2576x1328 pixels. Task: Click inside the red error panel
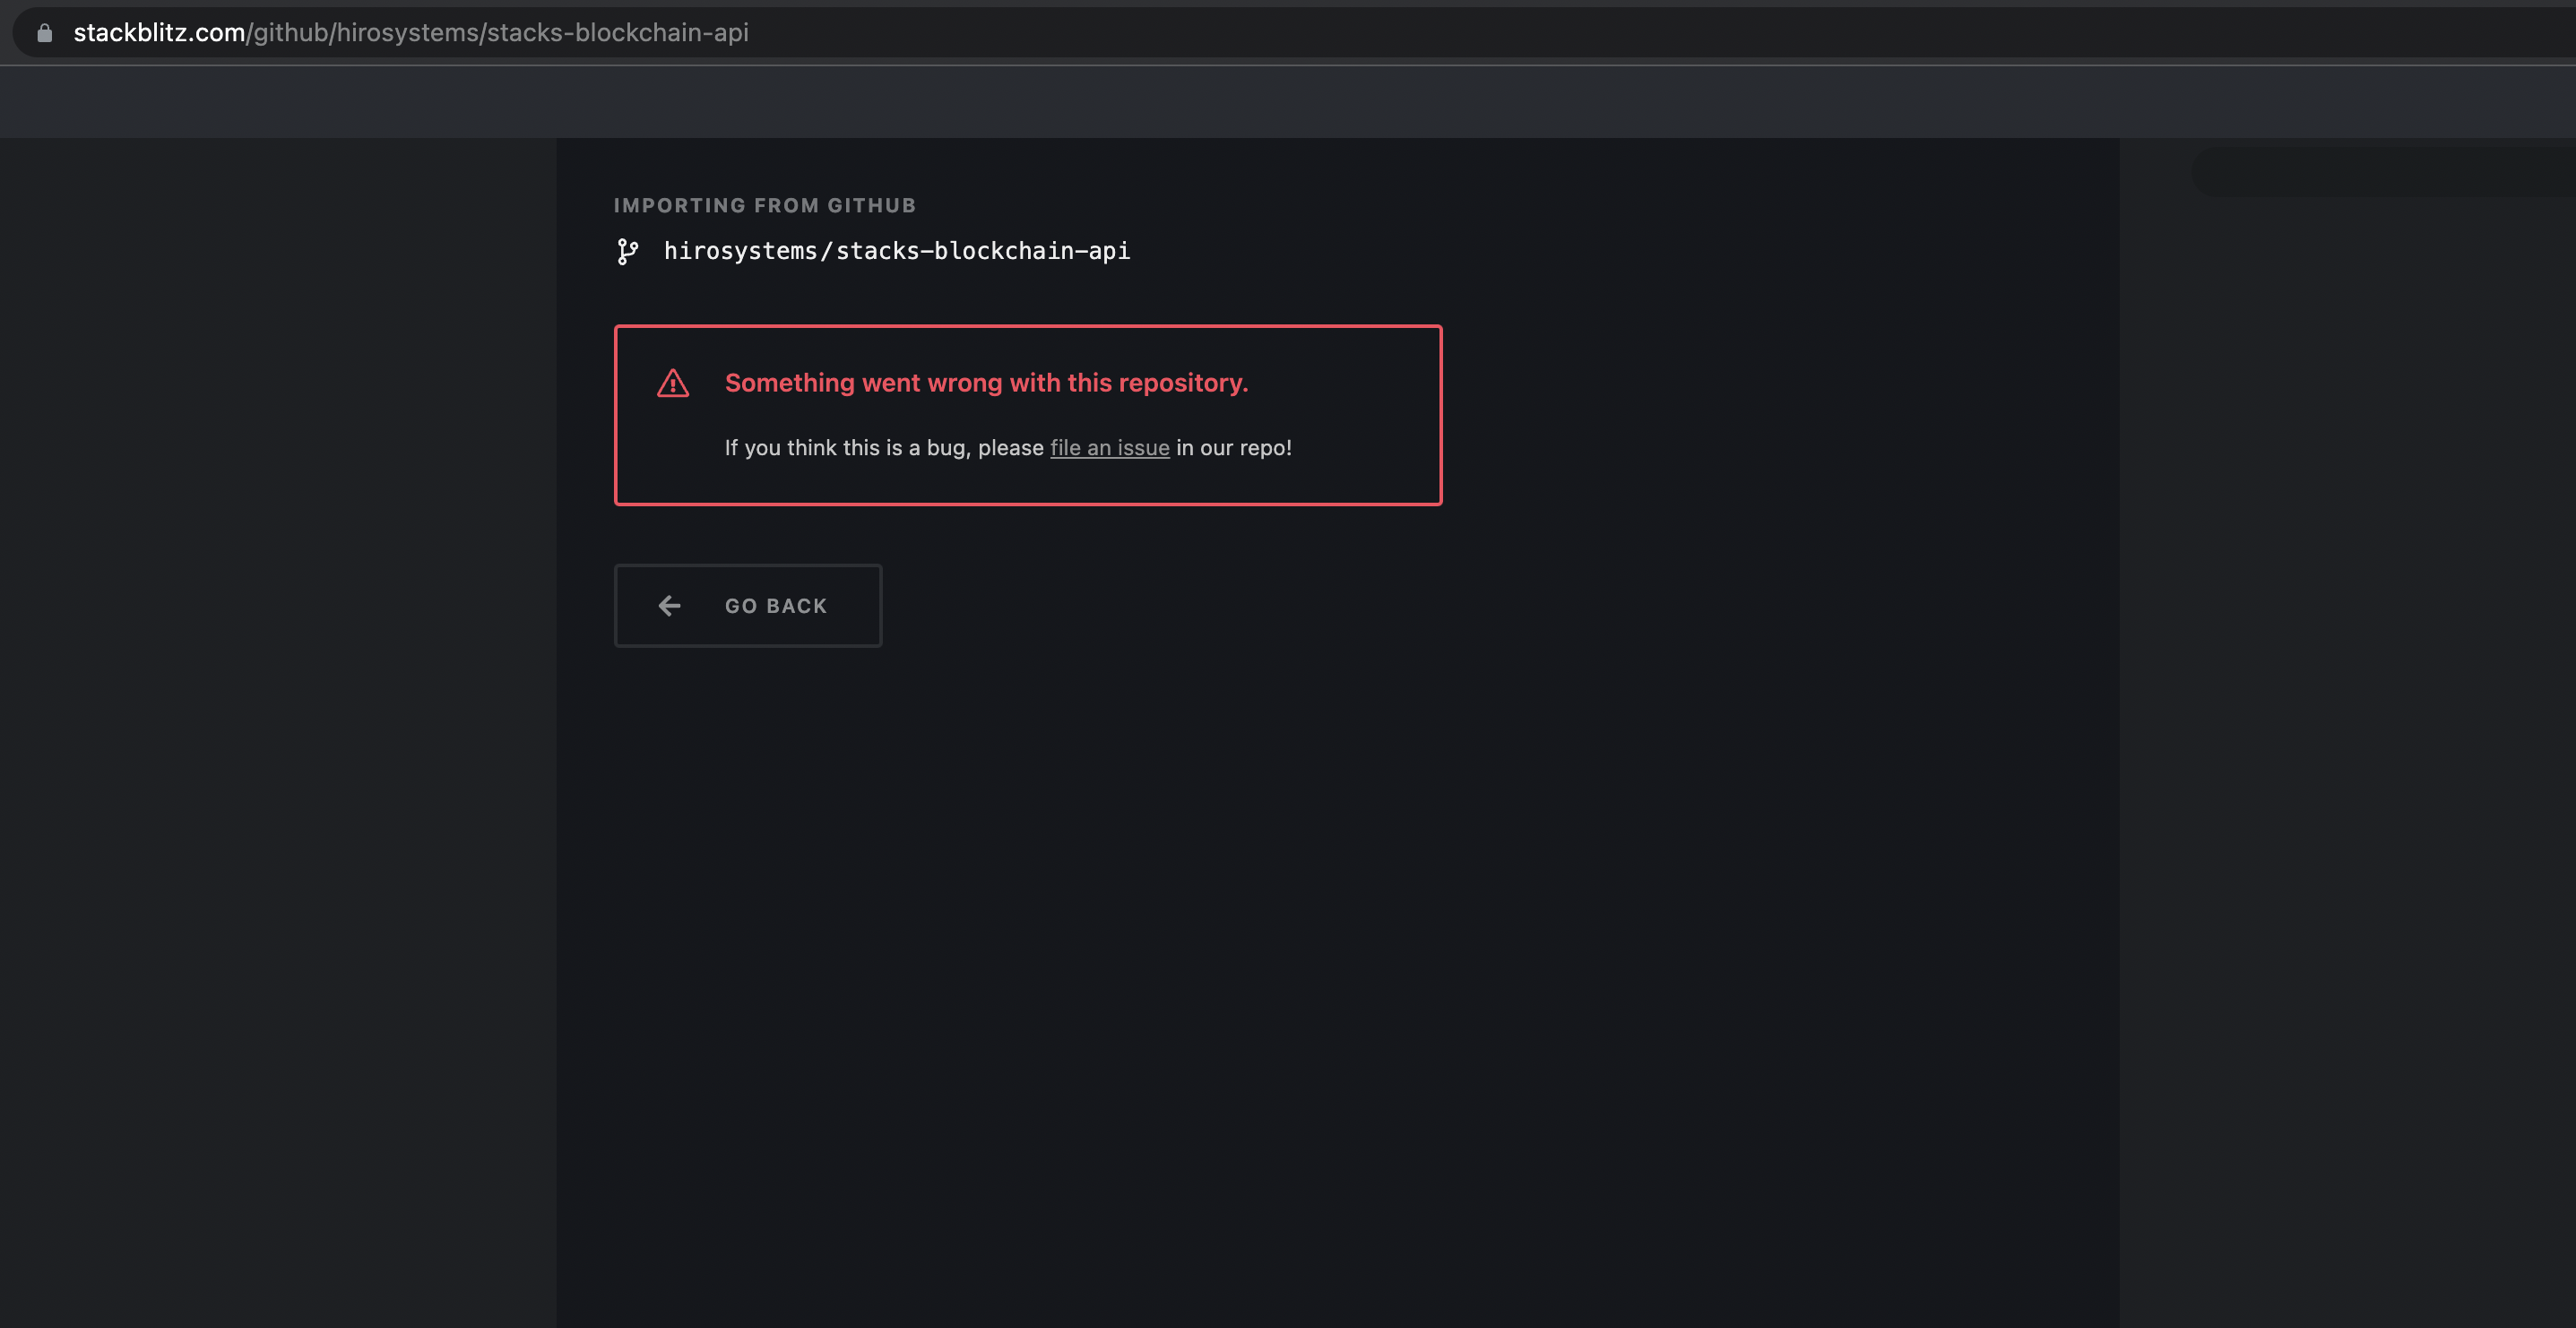pos(1027,415)
